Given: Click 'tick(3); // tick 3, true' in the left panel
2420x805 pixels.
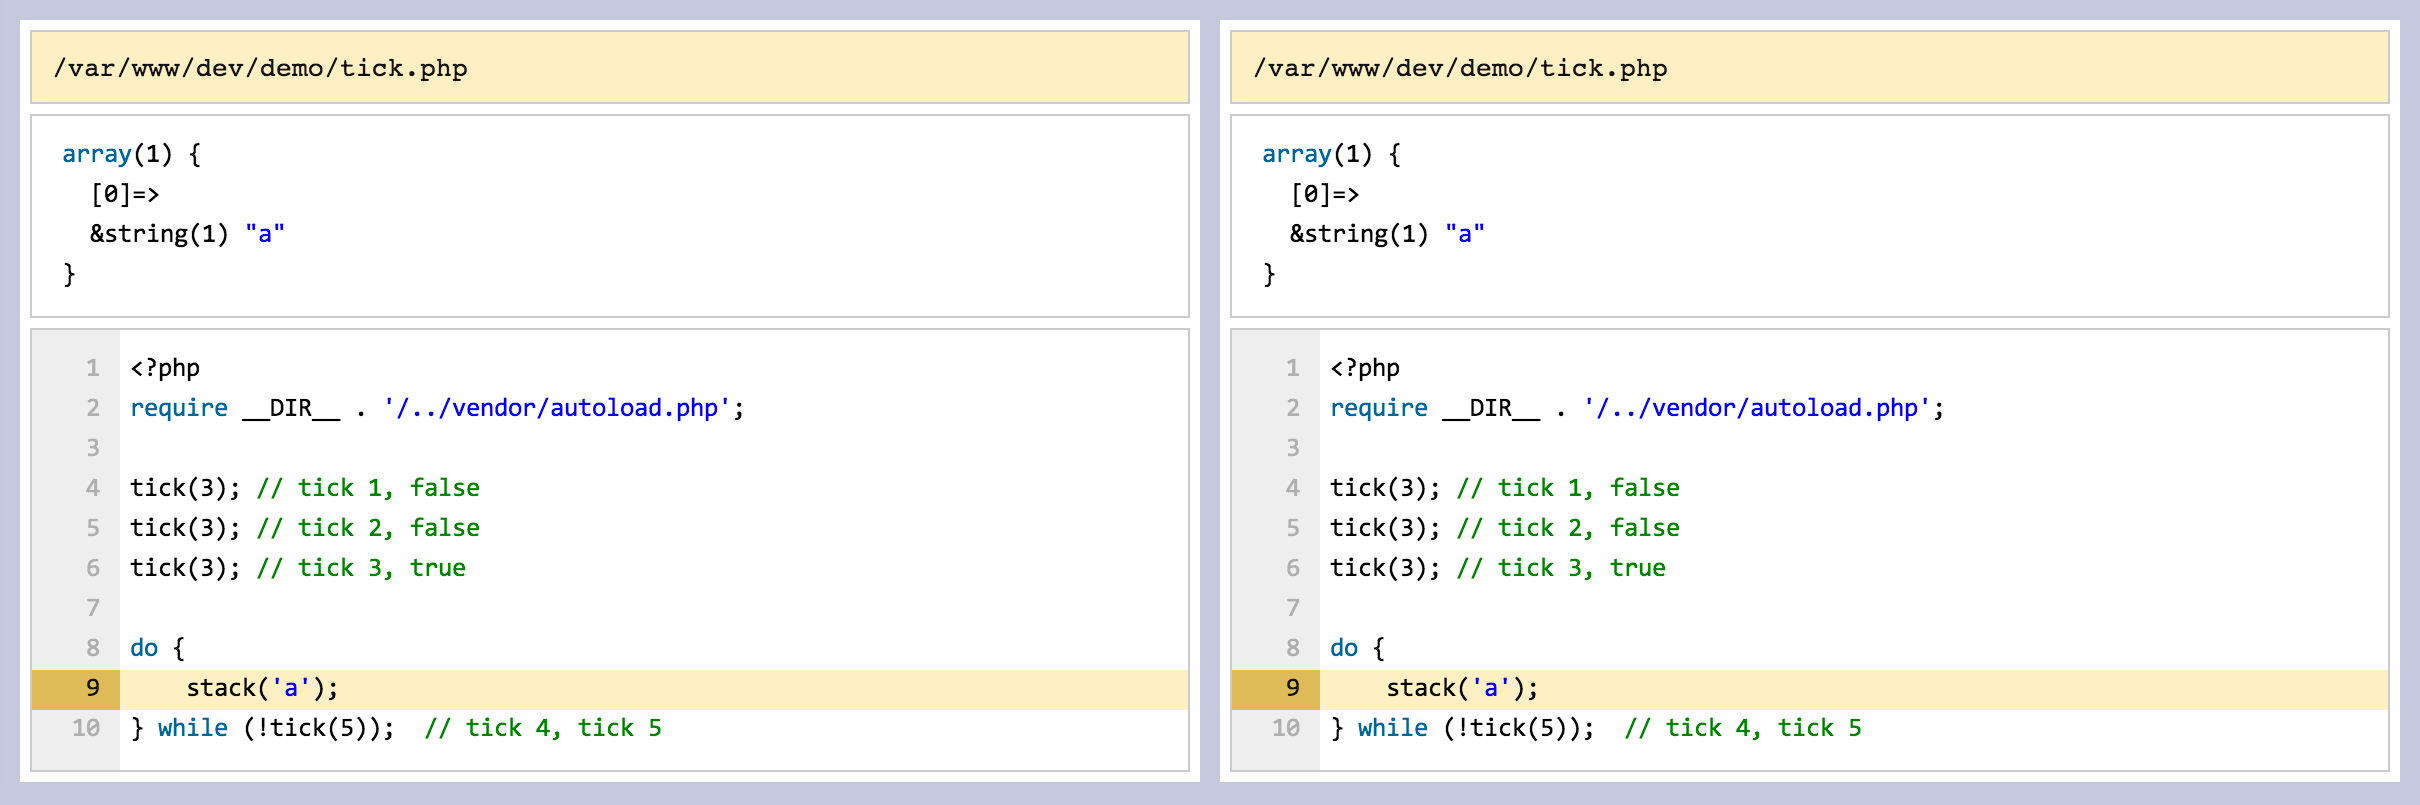Looking at the screenshot, I should [x=298, y=568].
